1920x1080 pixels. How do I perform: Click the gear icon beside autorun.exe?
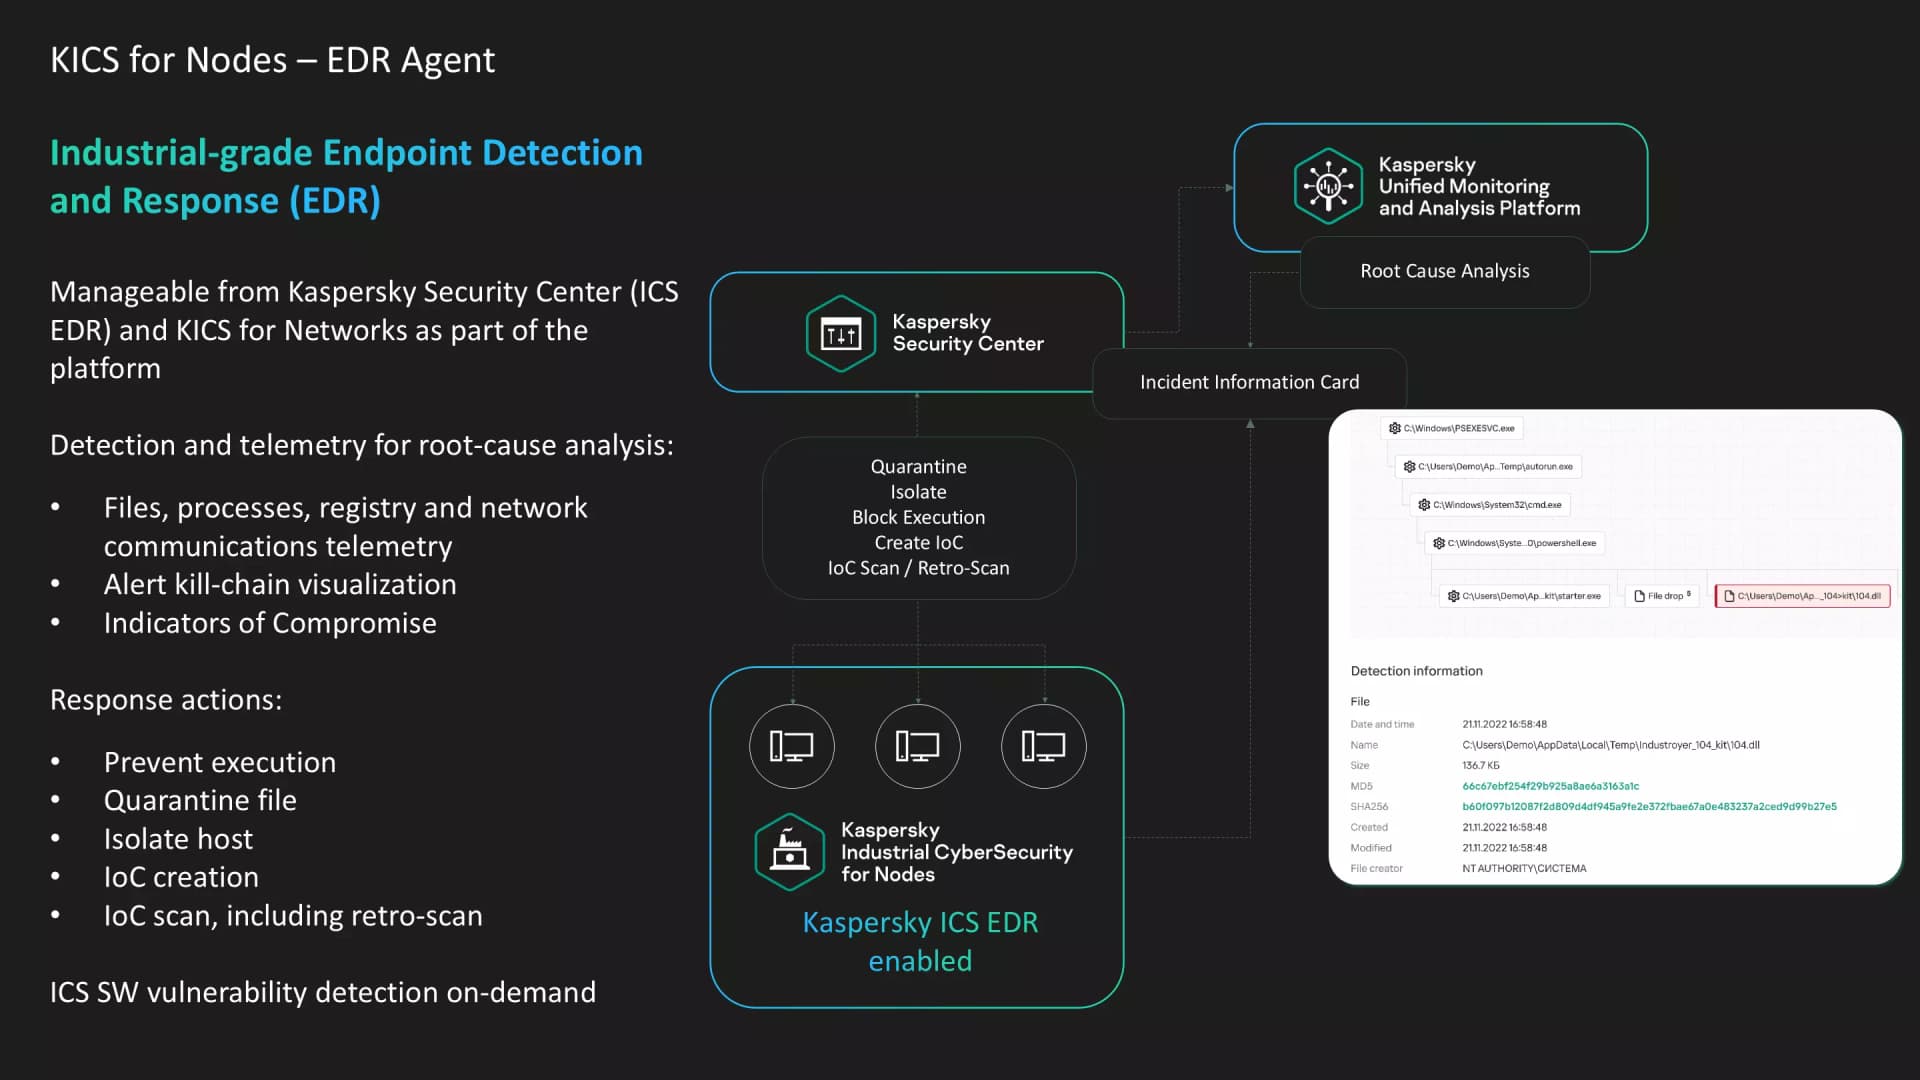click(1409, 466)
